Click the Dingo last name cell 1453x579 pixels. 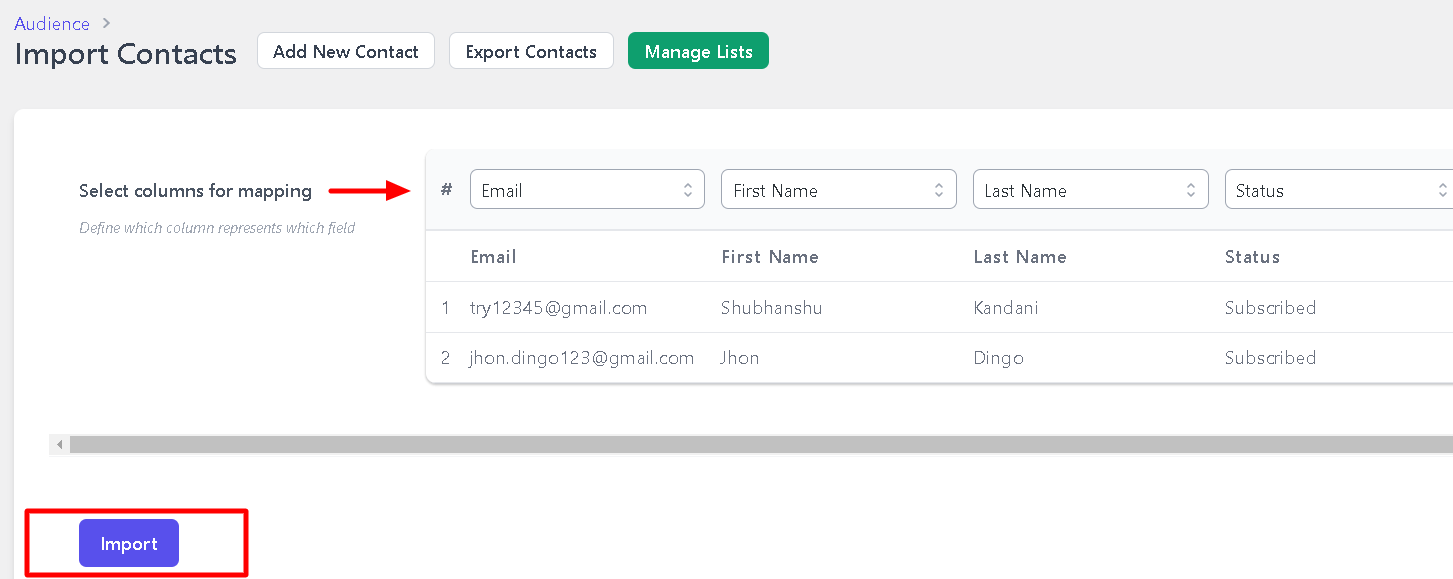click(998, 357)
